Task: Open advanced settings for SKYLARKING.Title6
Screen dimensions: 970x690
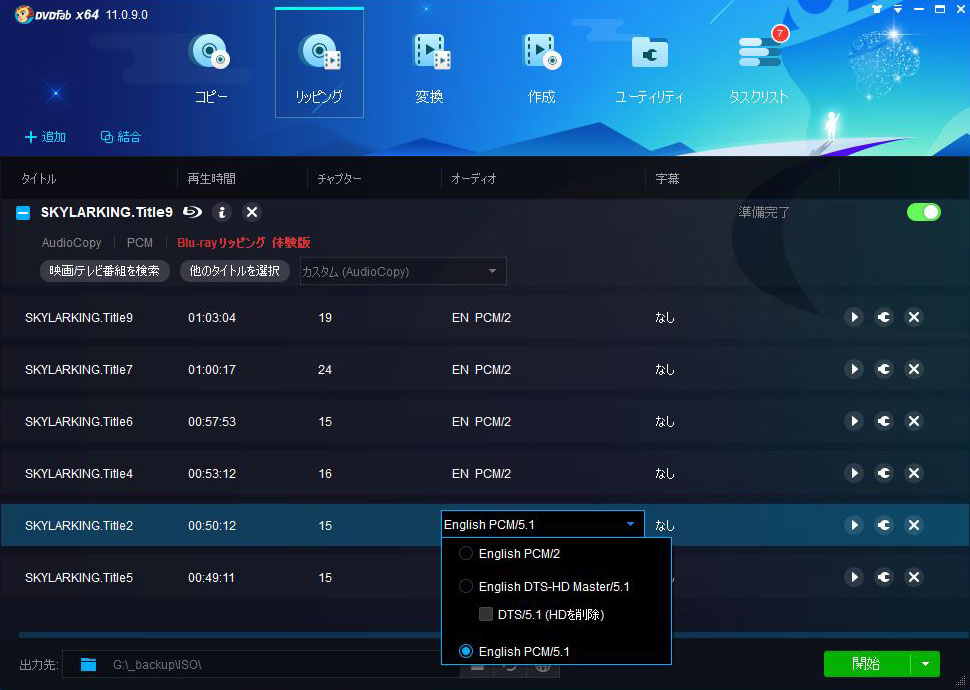Action: click(x=883, y=421)
